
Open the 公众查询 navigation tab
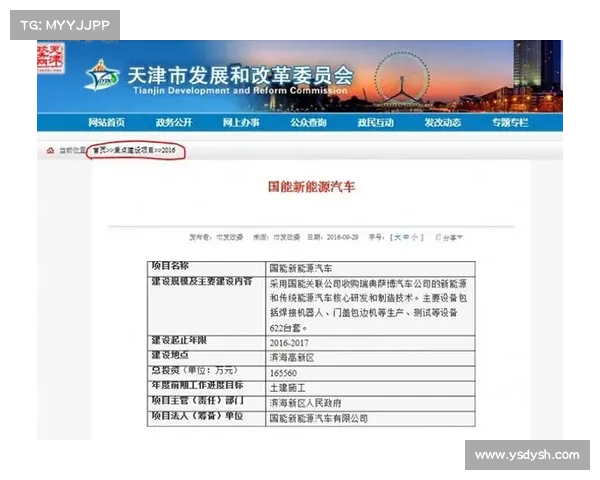coord(308,122)
